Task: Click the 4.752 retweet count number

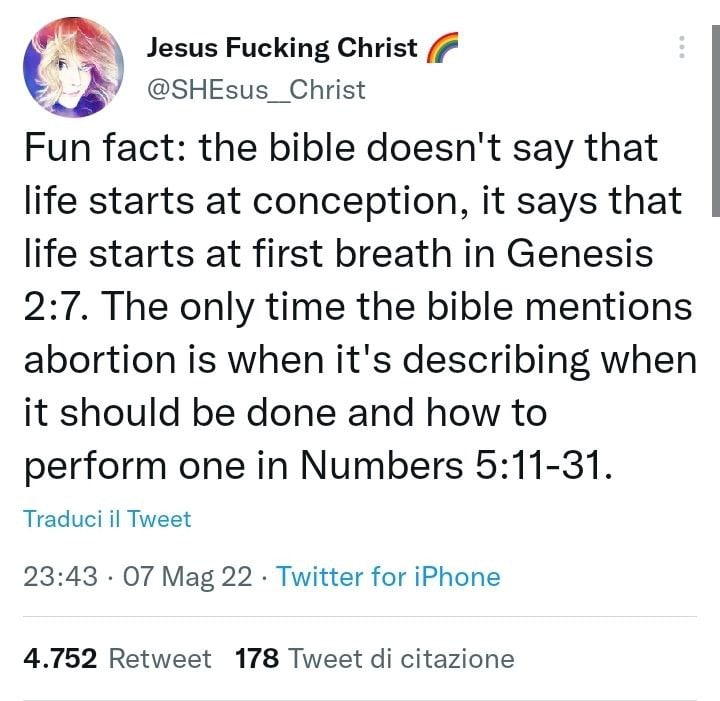Action: tap(60, 658)
